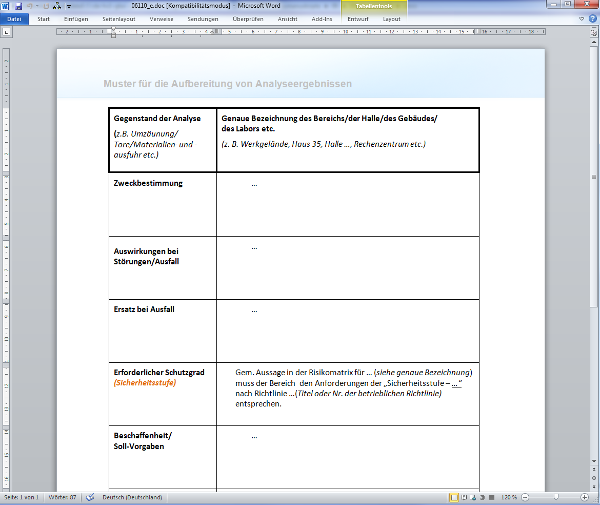Toggle Draft view button in status bar
The width and height of the screenshot is (600, 505).
tap(491, 497)
